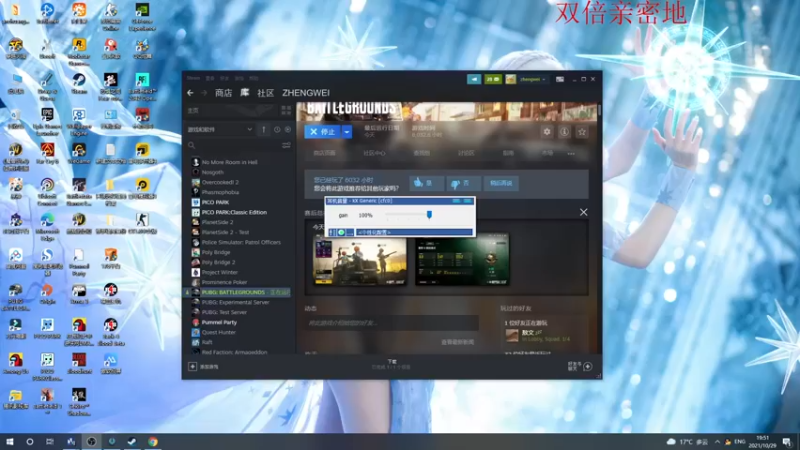Open the second green screenshot thumbnail
Image resolution: width=800 pixels, height=450 pixels.
(462, 260)
